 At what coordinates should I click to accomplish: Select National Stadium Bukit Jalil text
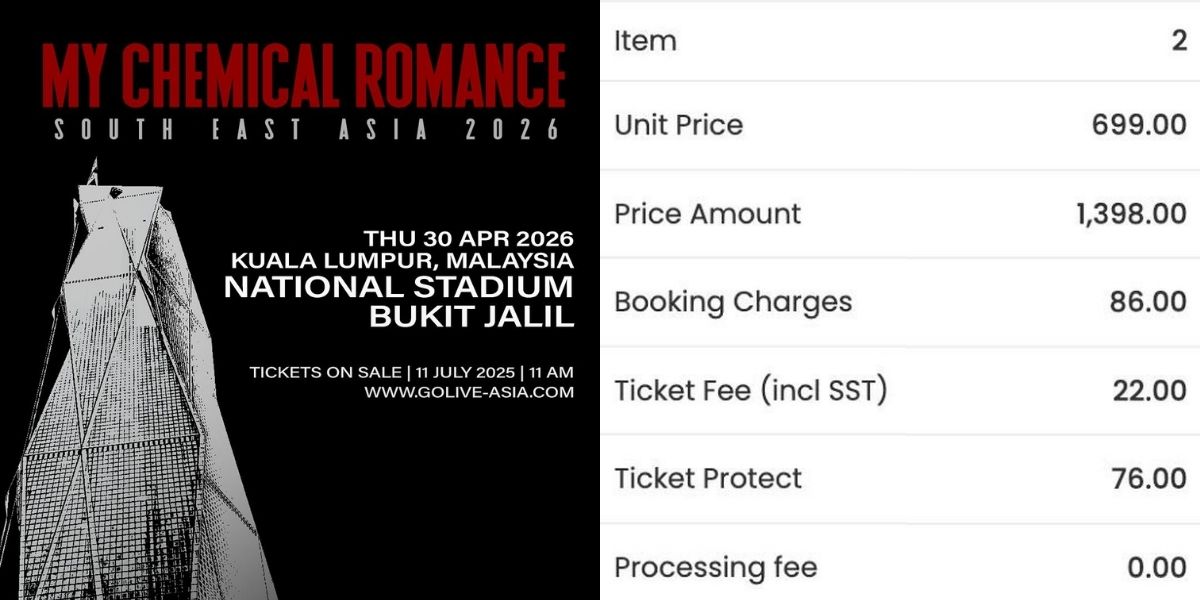click(x=399, y=302)
